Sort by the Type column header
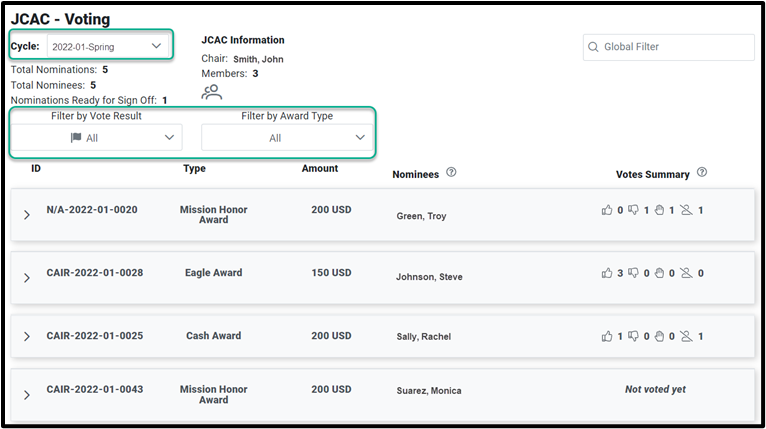The width and height of the screenshot is (766, 429). pos(194,169)
